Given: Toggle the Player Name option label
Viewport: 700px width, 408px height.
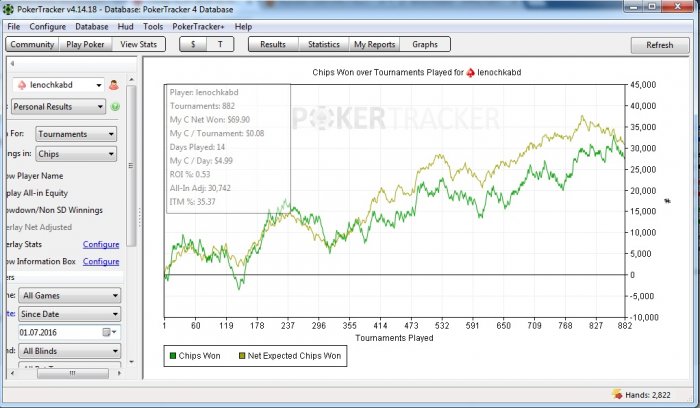Looking at the screenshot, I should coord(35,176).
